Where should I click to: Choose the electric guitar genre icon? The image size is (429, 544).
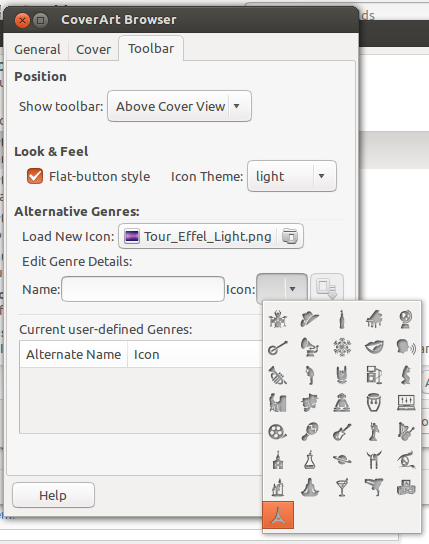pyautogui.click(x=342, y=432)
